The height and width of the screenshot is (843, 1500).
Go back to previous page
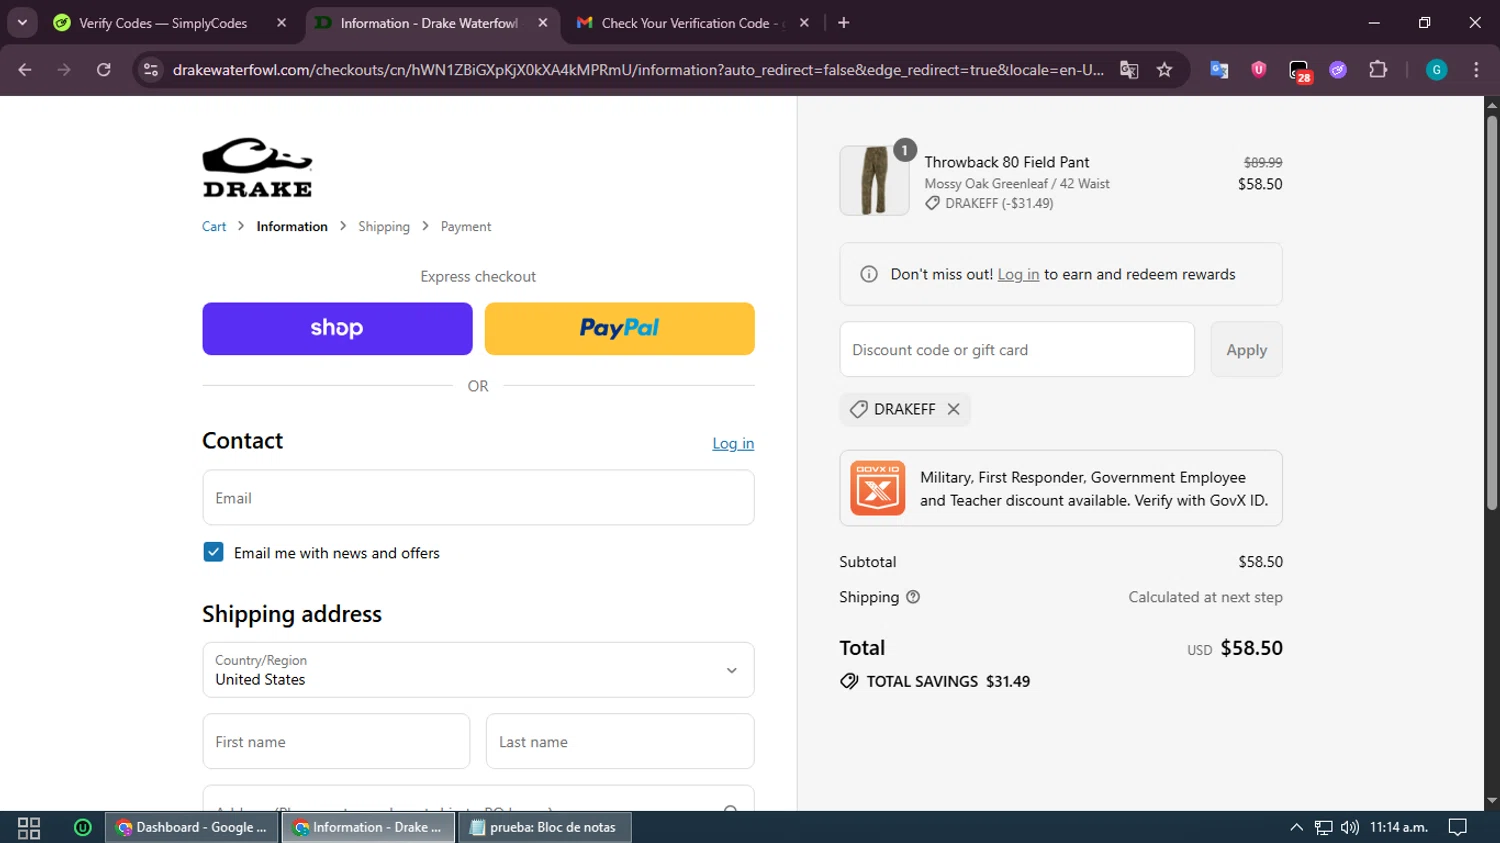[x=25, y=70]
